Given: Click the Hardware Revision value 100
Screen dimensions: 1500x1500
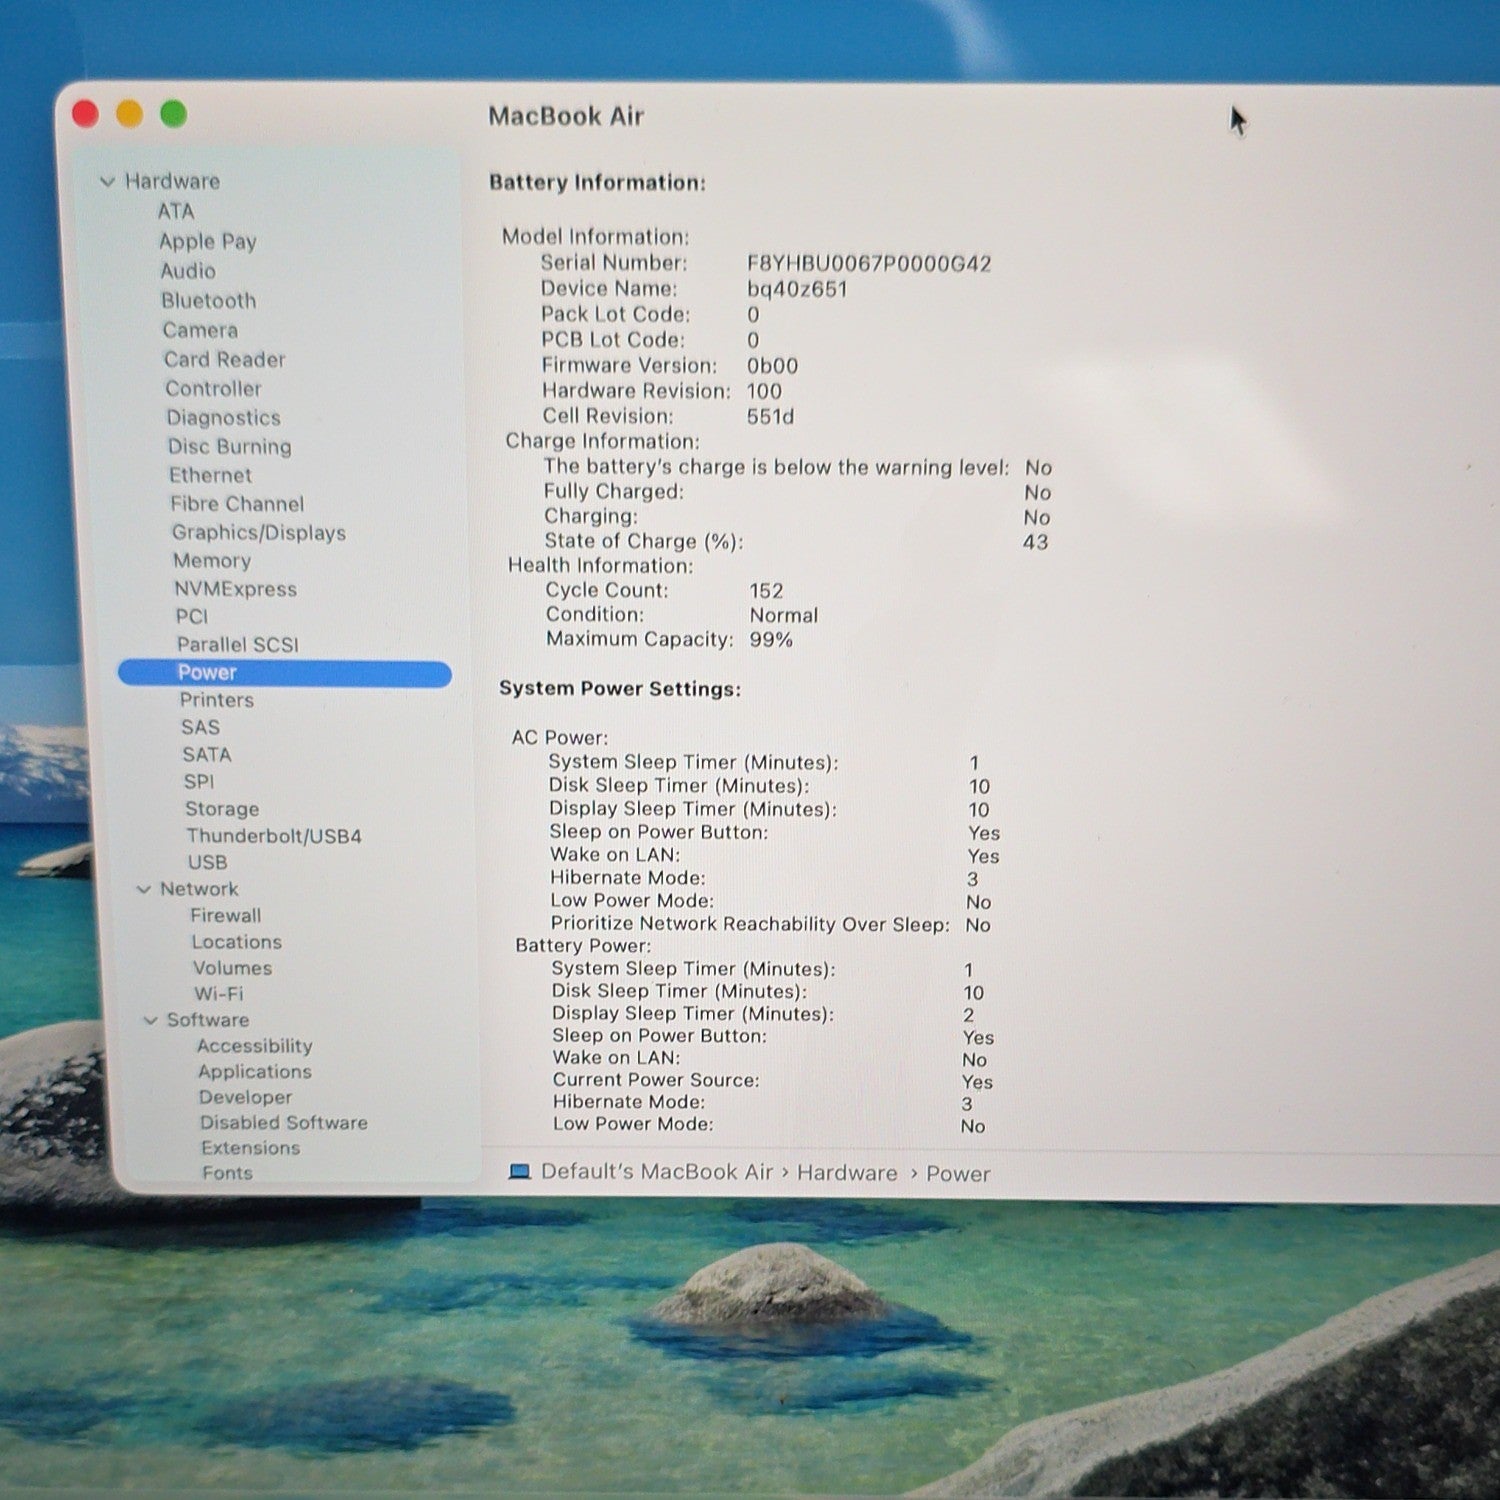Looking at the screenshot, I should [x=764, y=392].
